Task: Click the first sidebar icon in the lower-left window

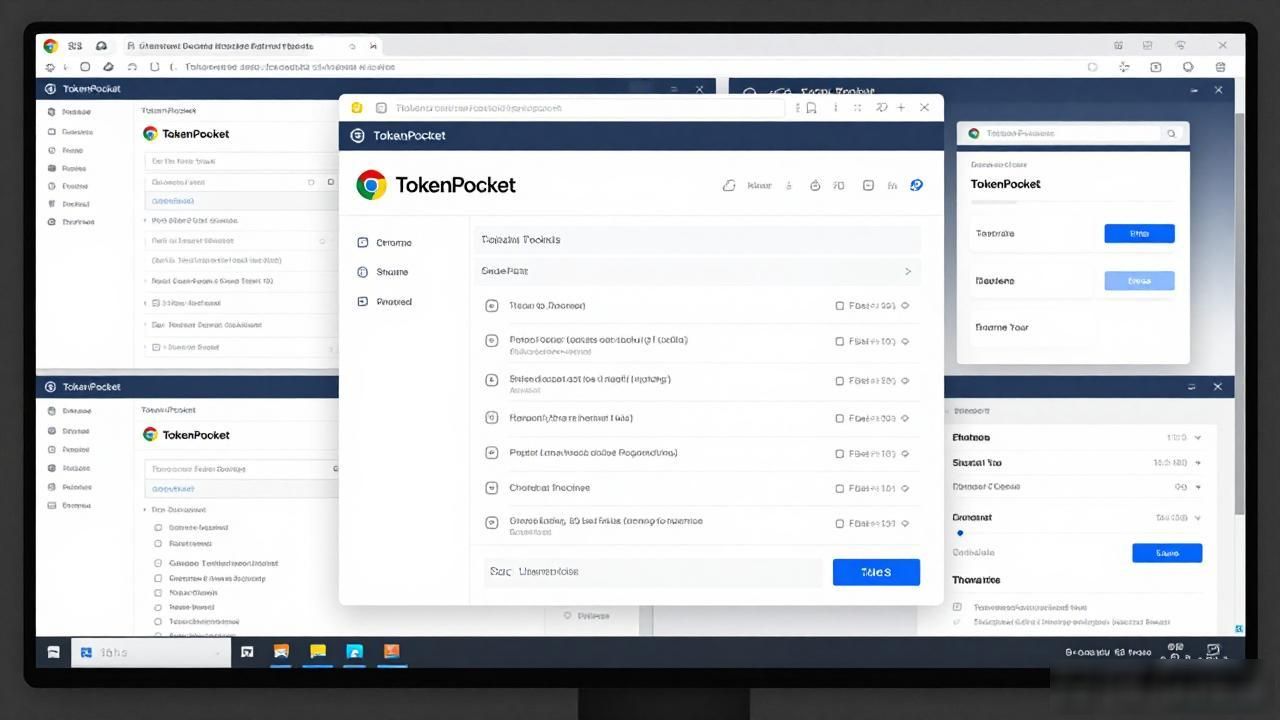Action: click(52, 411)
